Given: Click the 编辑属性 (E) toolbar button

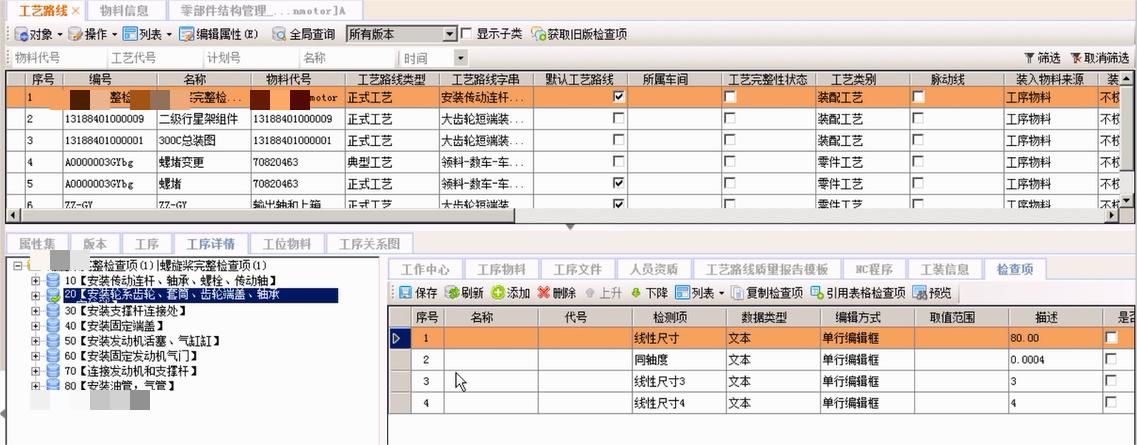Looking at the screenshot, I should pyautogui.click(x=218, y=34).
